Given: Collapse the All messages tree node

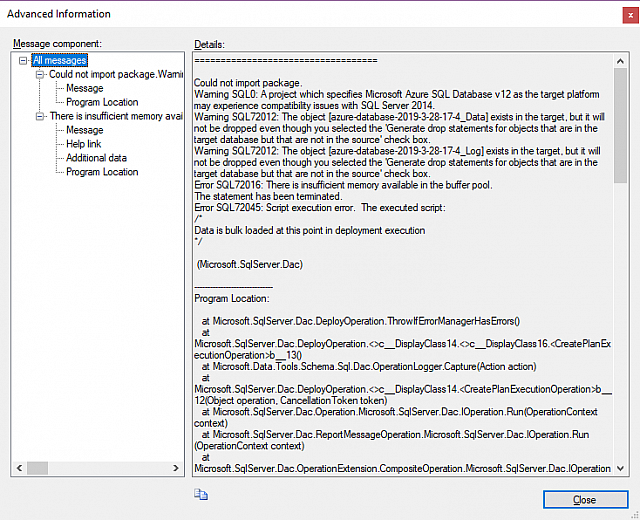Looking at the screenshot, I should pos(24,61).
